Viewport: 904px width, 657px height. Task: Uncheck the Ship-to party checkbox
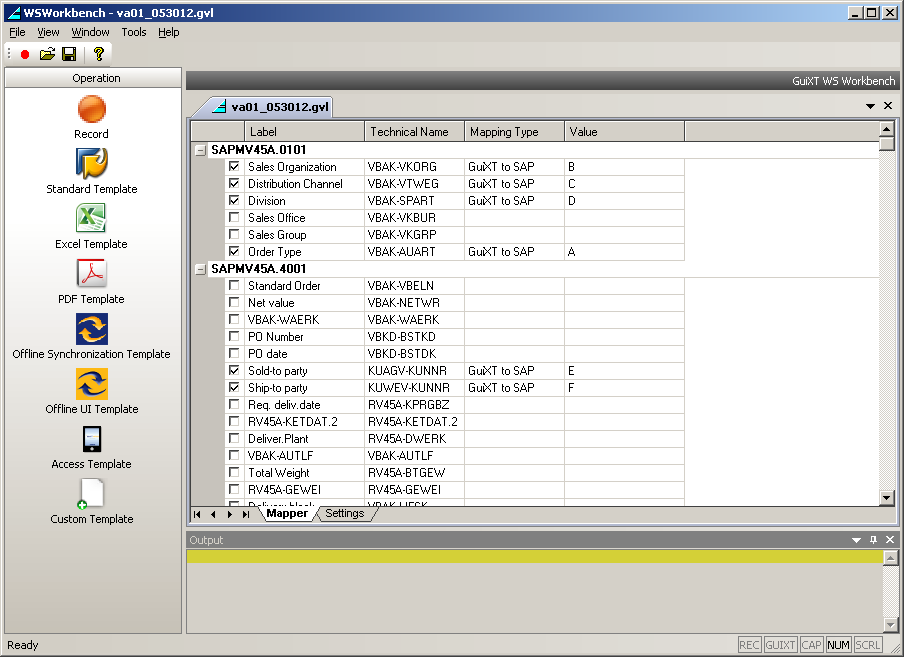point(234,387)
